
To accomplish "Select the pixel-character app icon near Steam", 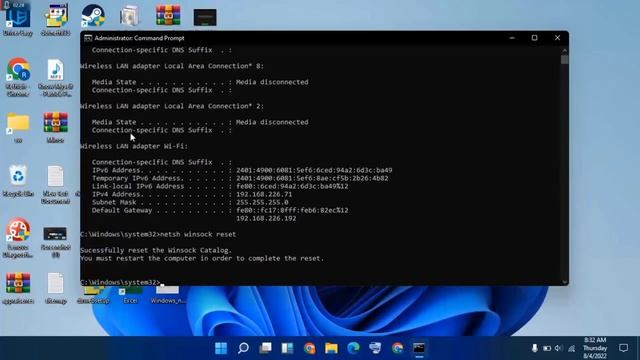I will [56, 20].
